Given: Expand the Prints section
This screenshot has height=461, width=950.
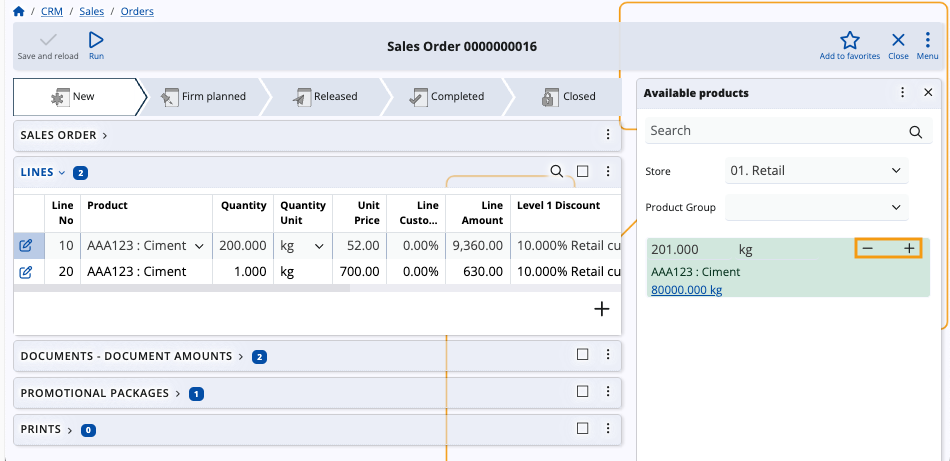Looking at the screenshot, I should (47, 429).
